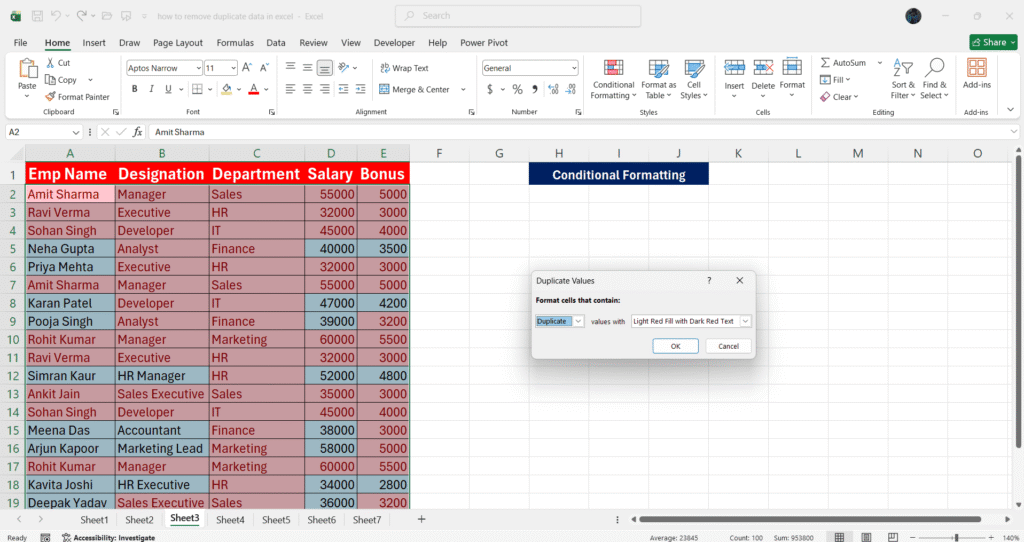Click Cancel in Duplicate Values dialog

pyautogui.click(x=728, y=346)
